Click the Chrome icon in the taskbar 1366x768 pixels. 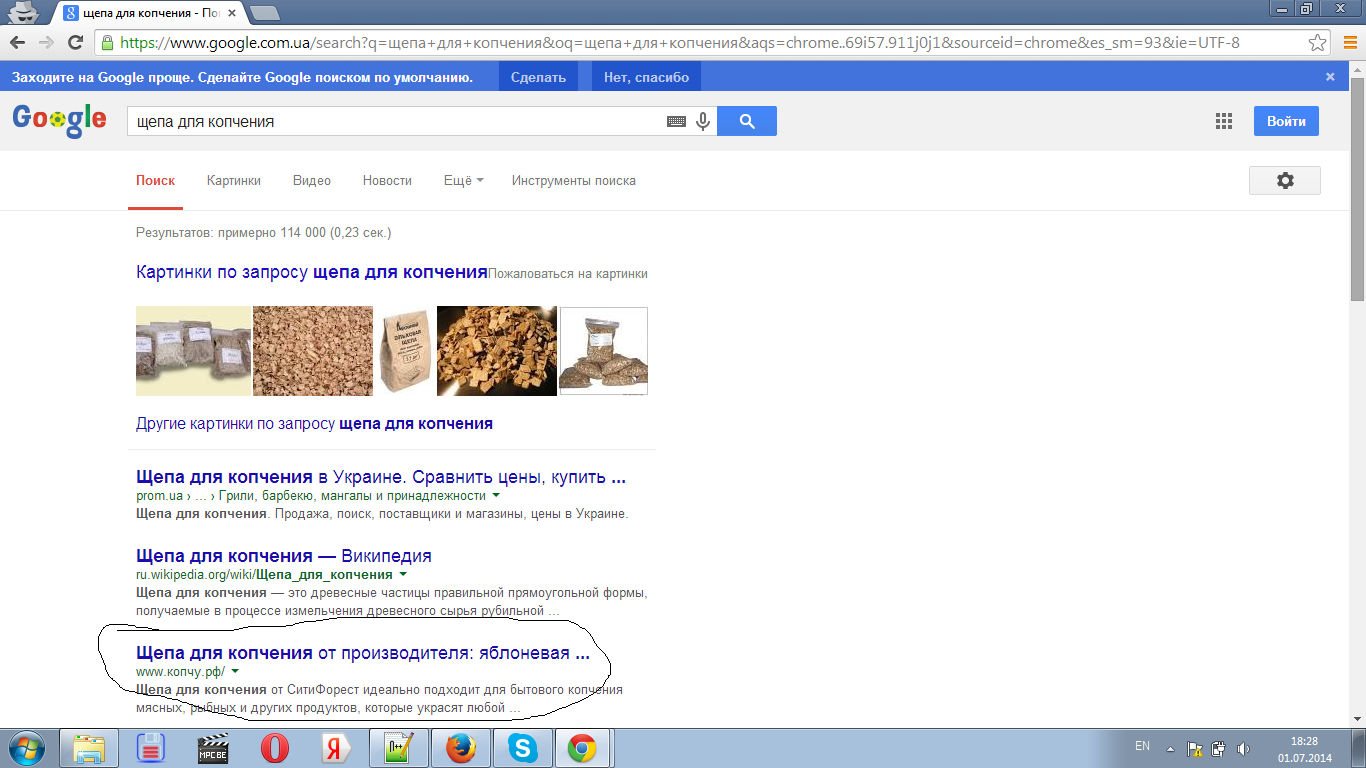pyautogui.click(x=583, y=748)
